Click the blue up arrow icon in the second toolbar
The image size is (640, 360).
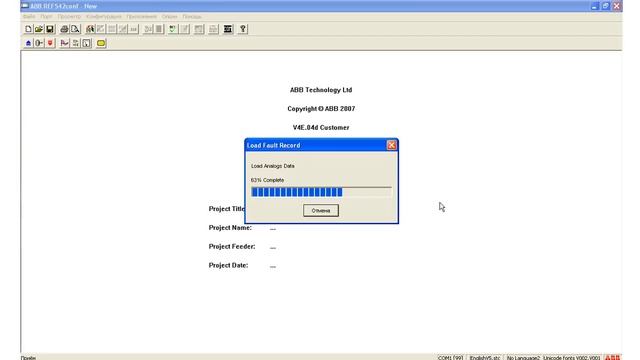click(28, 43)
